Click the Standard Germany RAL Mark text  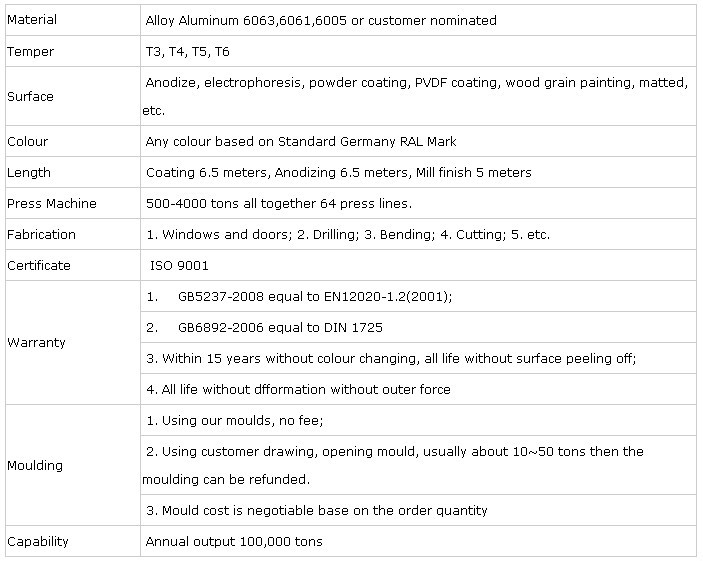(x=367, y=141)
